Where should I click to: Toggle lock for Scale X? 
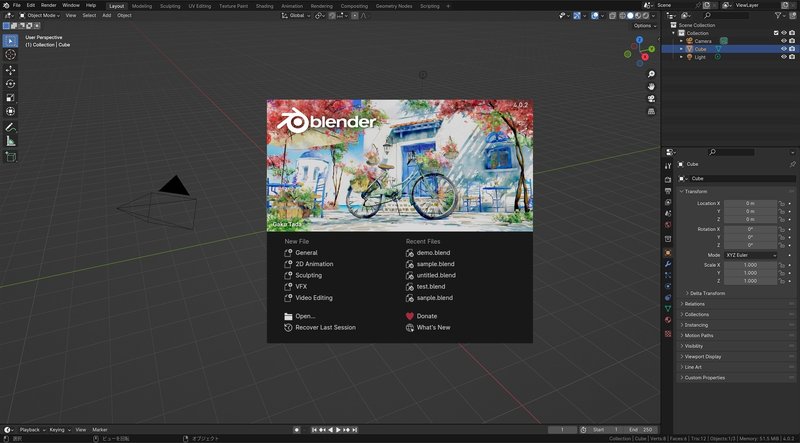coord(781,265)
